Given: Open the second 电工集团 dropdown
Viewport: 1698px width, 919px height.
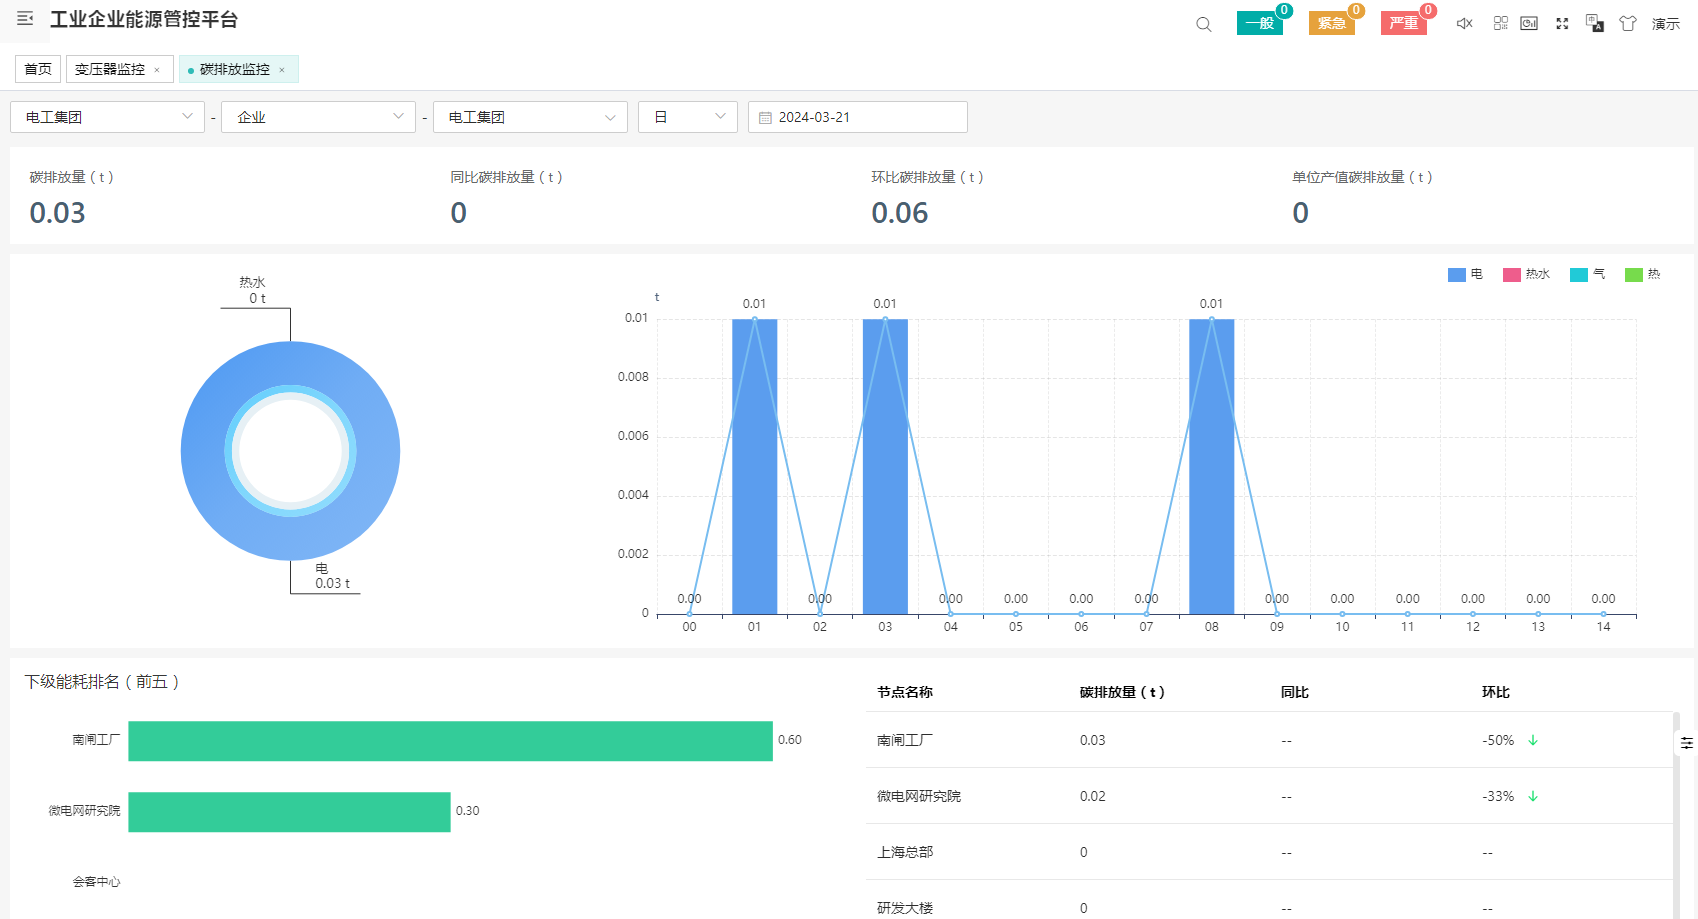Looking at the screenshot, I should click(530, 117).
